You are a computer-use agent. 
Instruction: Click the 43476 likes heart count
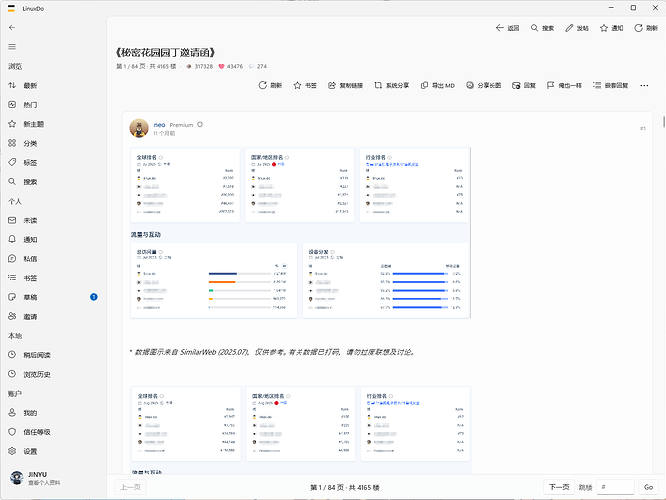tap(231, 66)
